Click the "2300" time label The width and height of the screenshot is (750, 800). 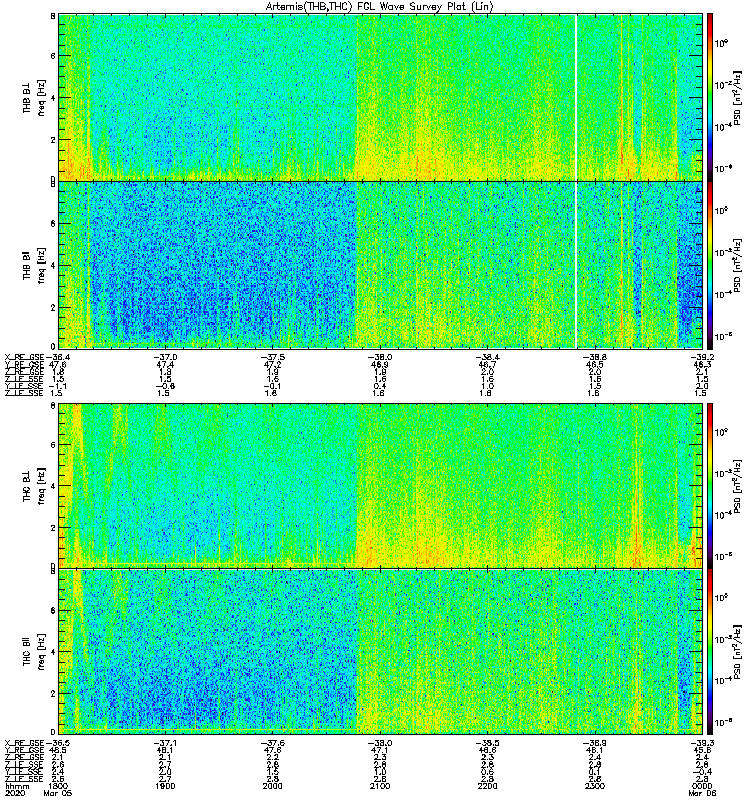[x=595, y=786]
